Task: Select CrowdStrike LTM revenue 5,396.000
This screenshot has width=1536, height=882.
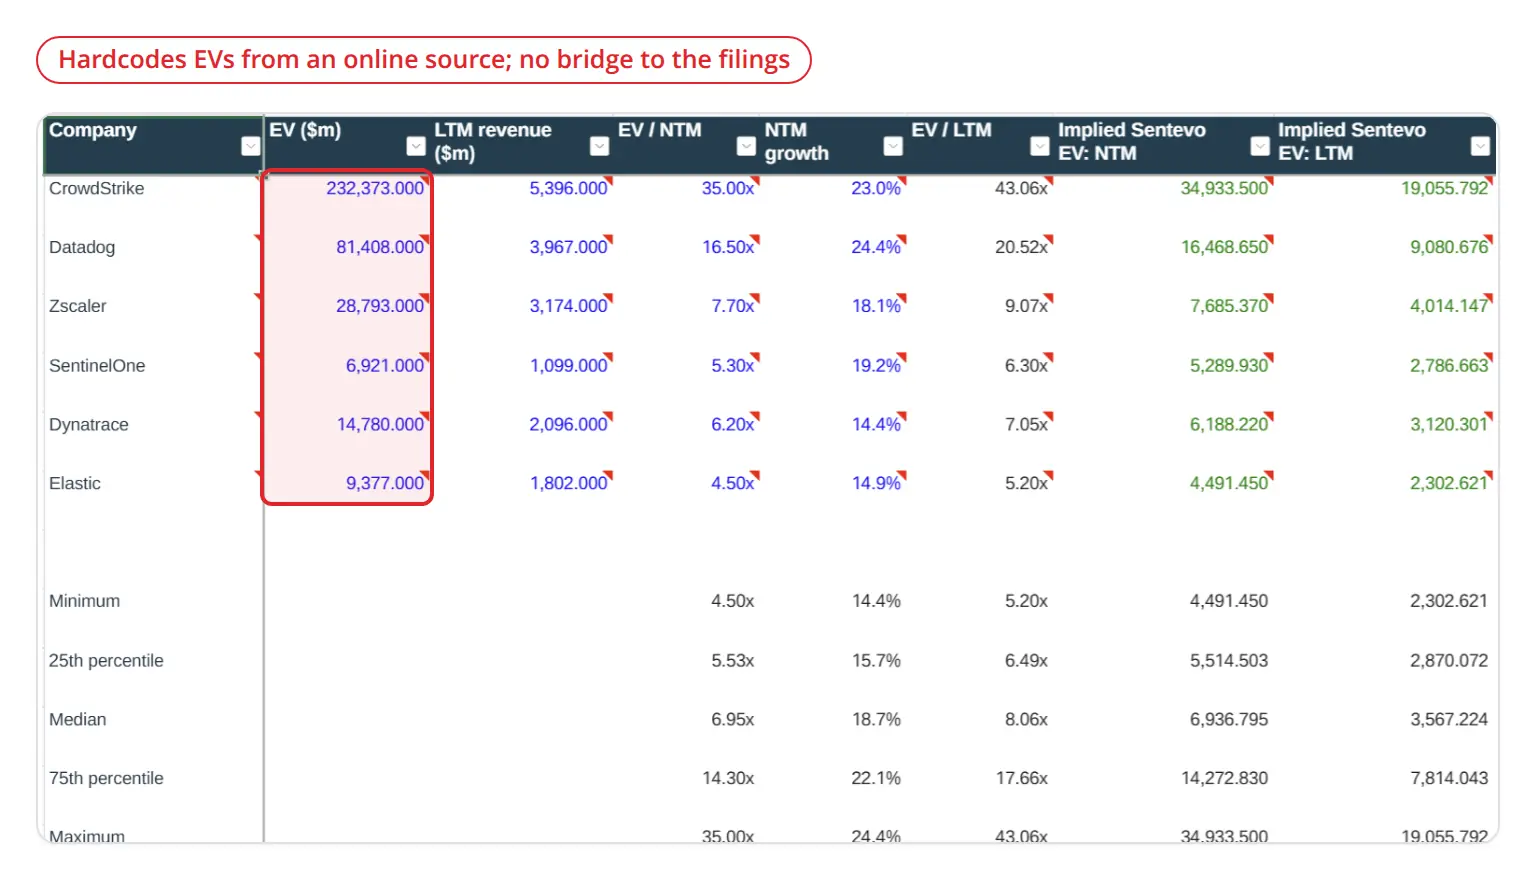Action: tap(569, 189)
